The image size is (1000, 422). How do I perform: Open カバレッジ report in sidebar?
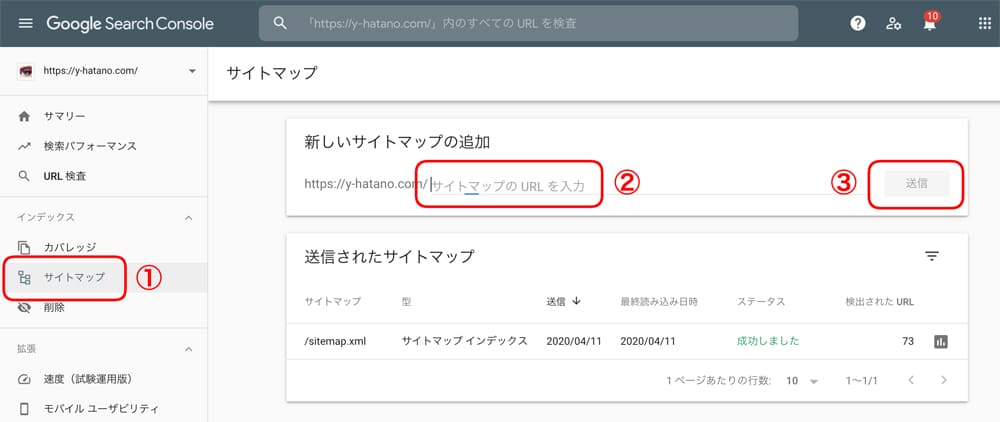[x=70, y=247]
